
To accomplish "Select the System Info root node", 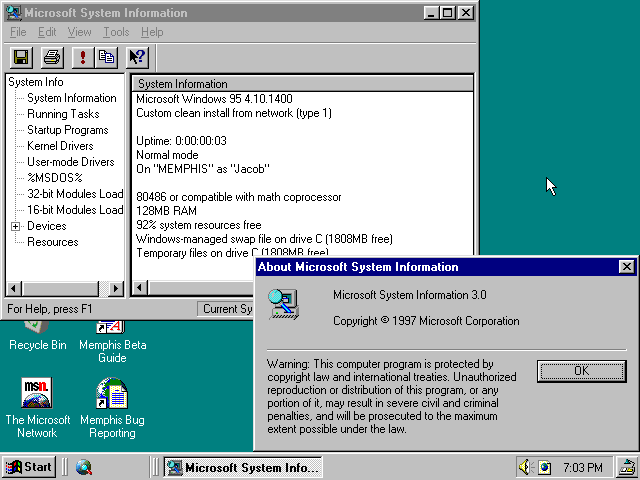I will click(x=36, y=82).
